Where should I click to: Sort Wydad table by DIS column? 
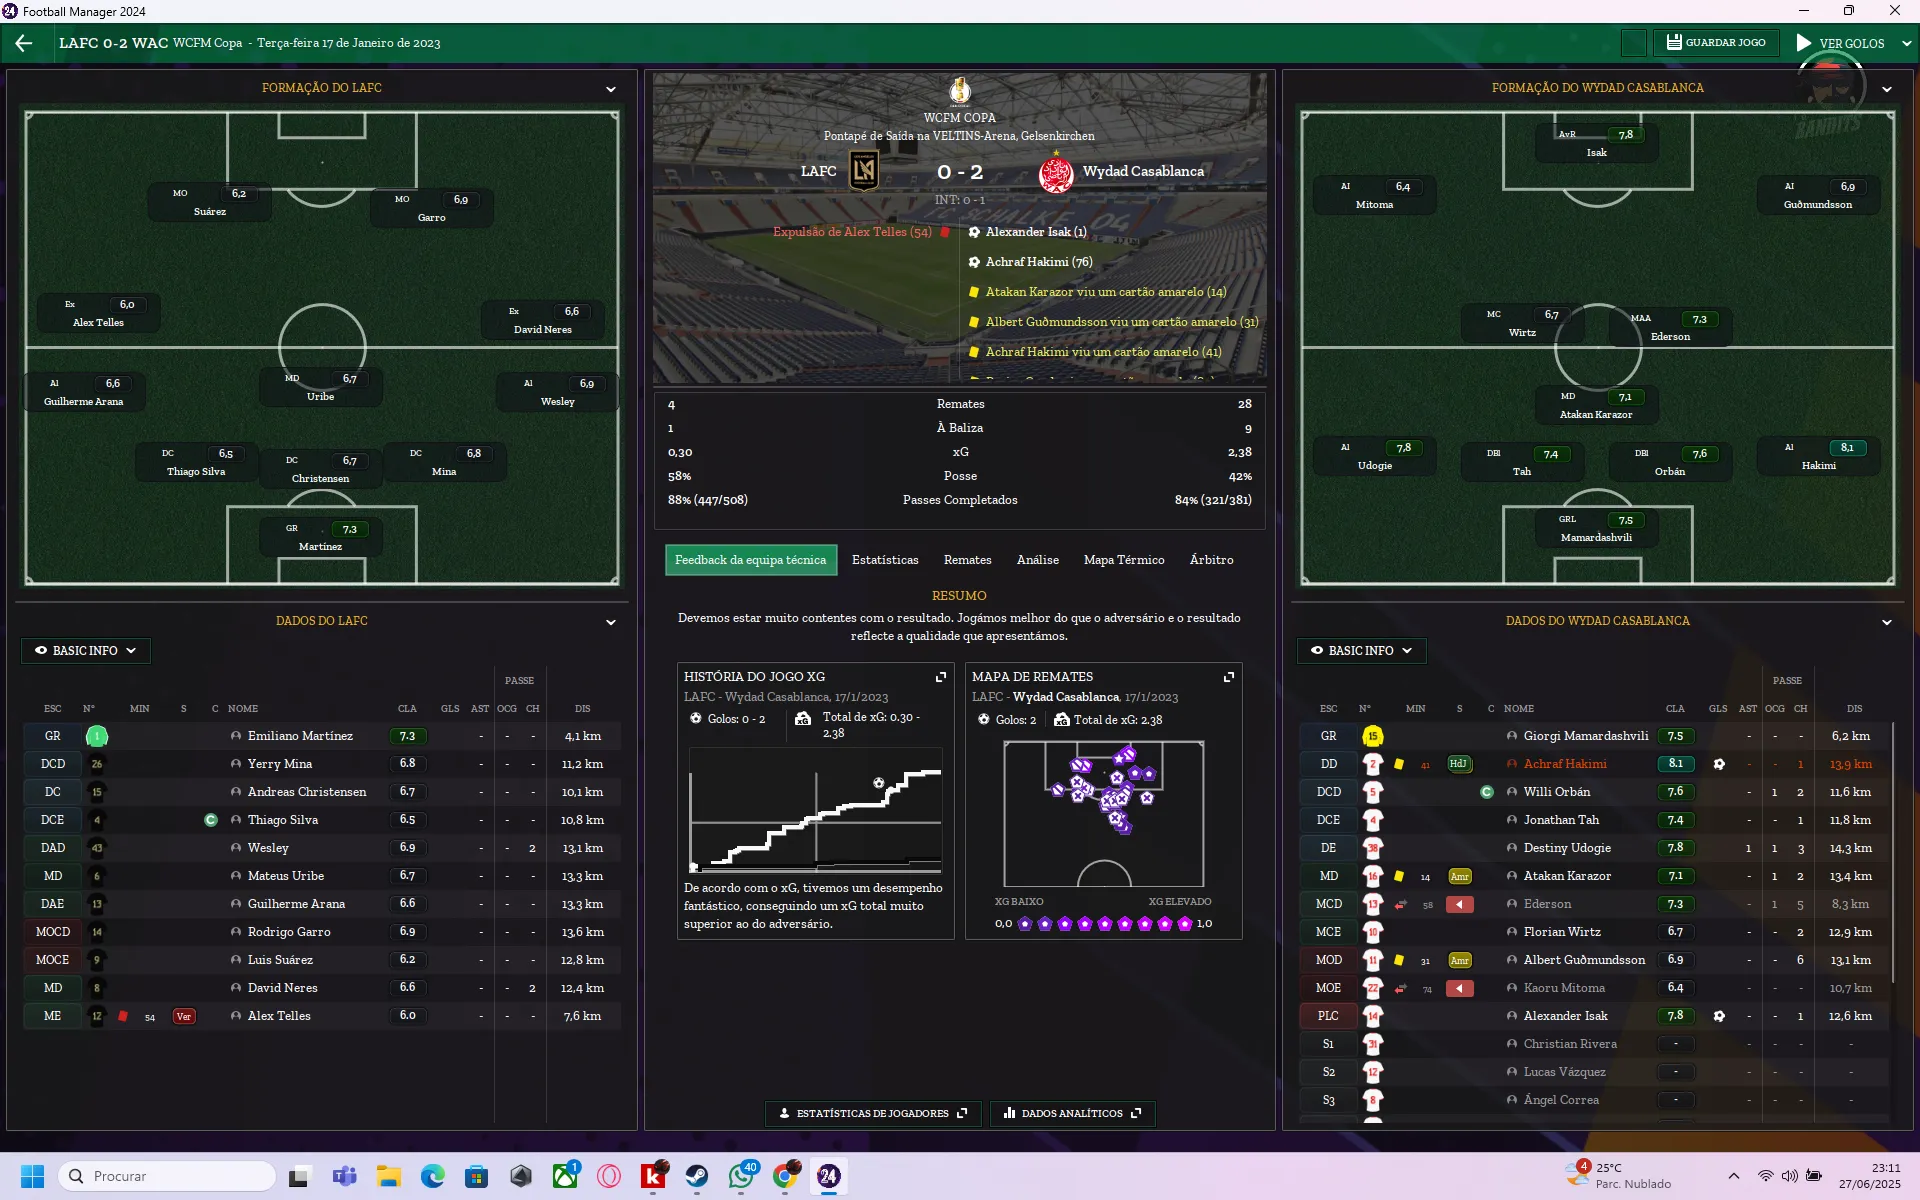click(x=1854, y=709)
